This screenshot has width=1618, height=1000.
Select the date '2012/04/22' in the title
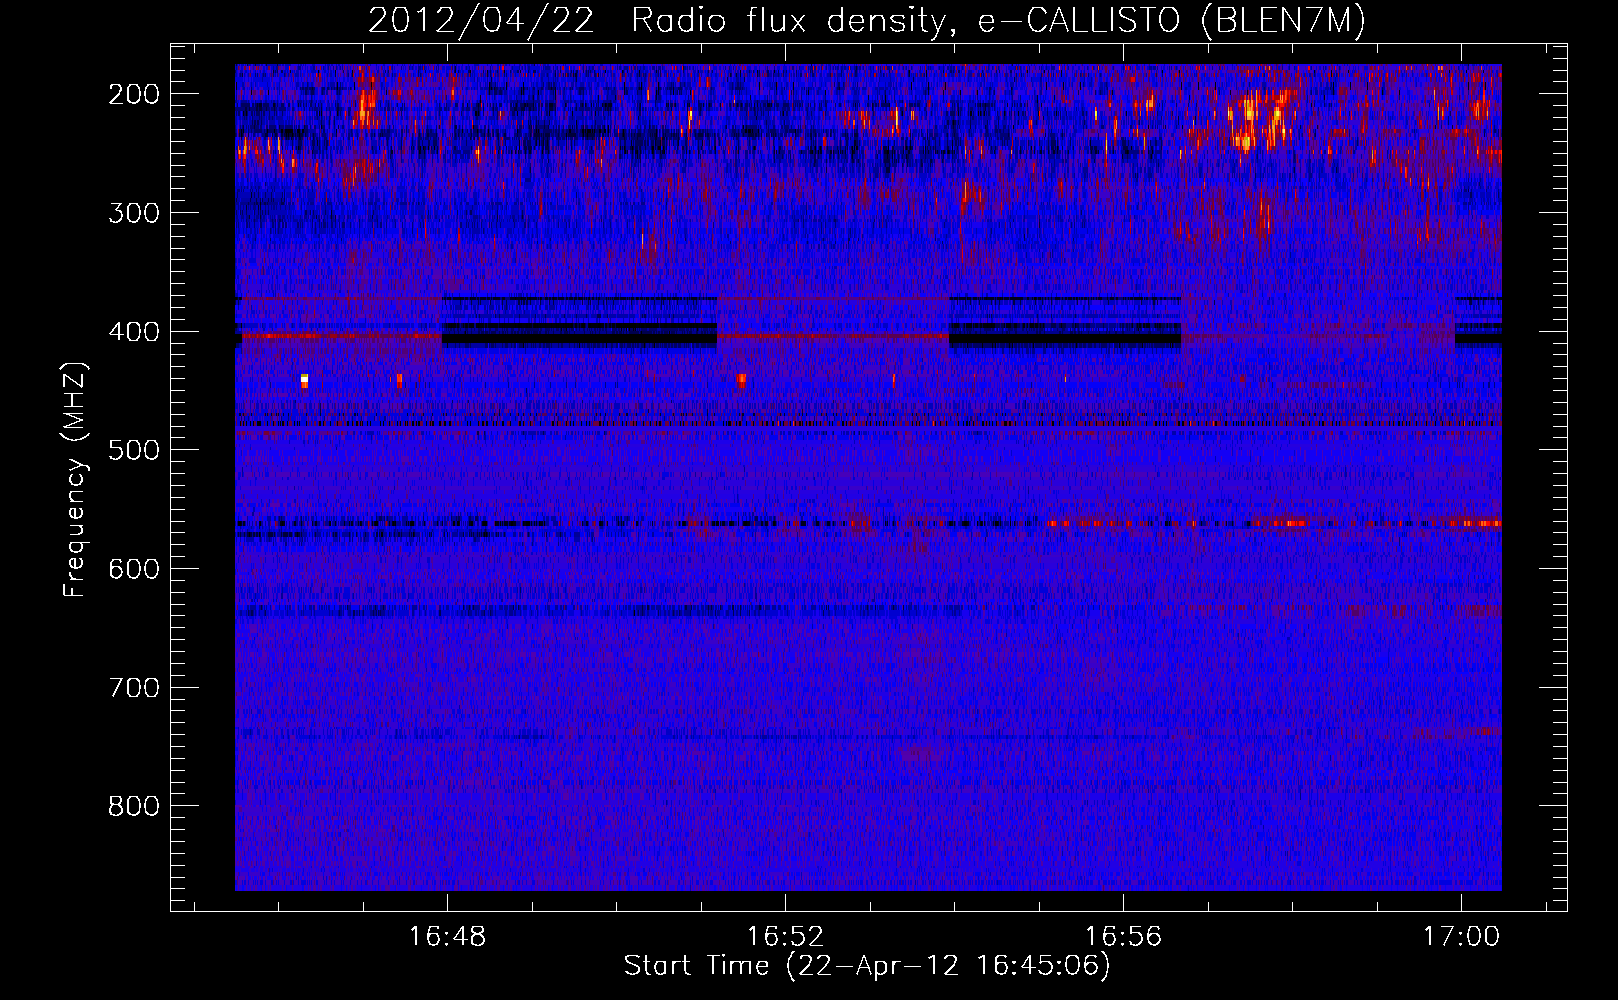(x=481, y=21)
